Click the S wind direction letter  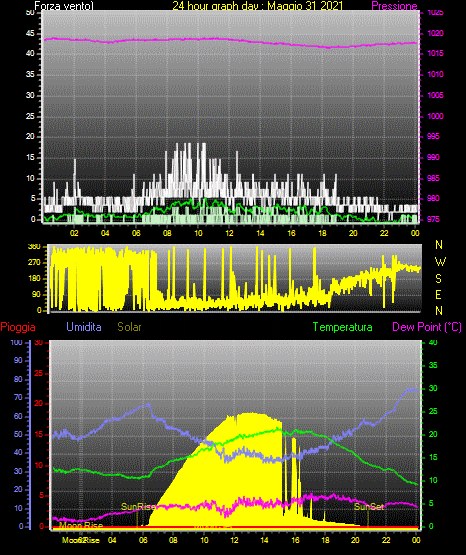[x=438, y=279]
